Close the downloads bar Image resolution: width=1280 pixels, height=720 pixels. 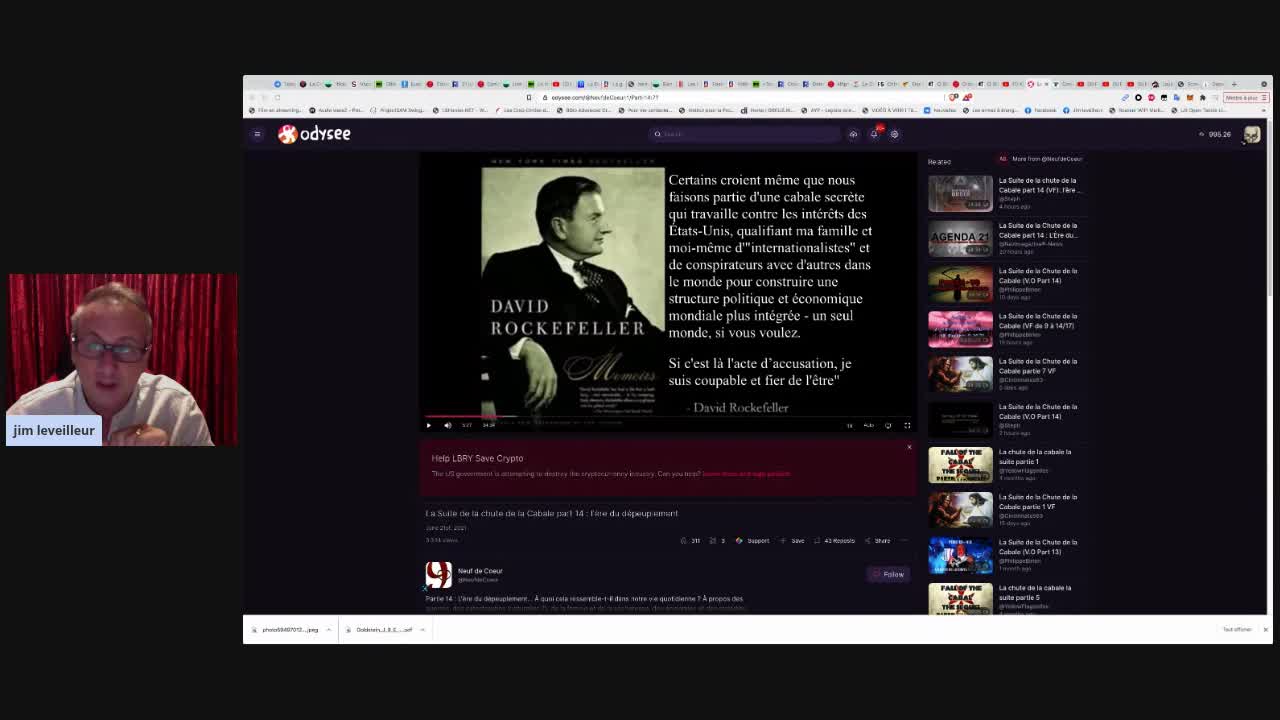pos(1265,630)
